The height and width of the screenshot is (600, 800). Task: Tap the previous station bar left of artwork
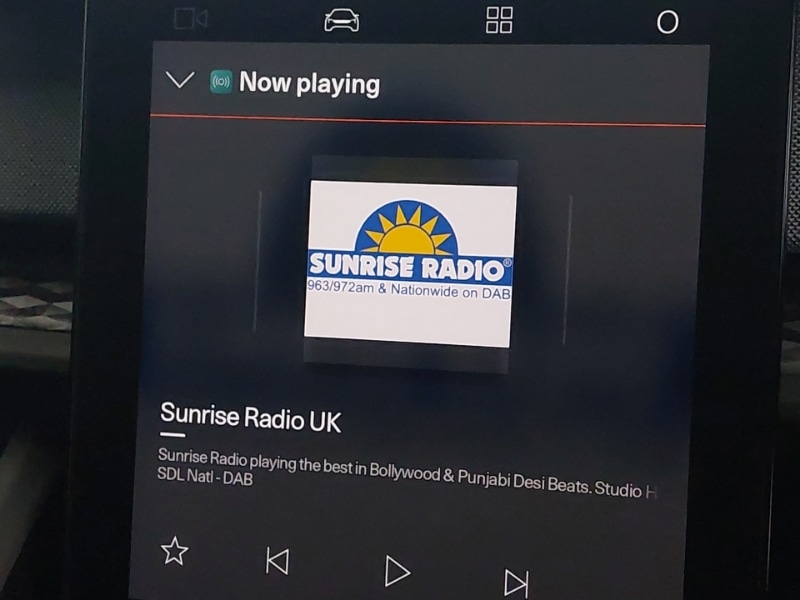pyautogui.click(x=258, y=262)
